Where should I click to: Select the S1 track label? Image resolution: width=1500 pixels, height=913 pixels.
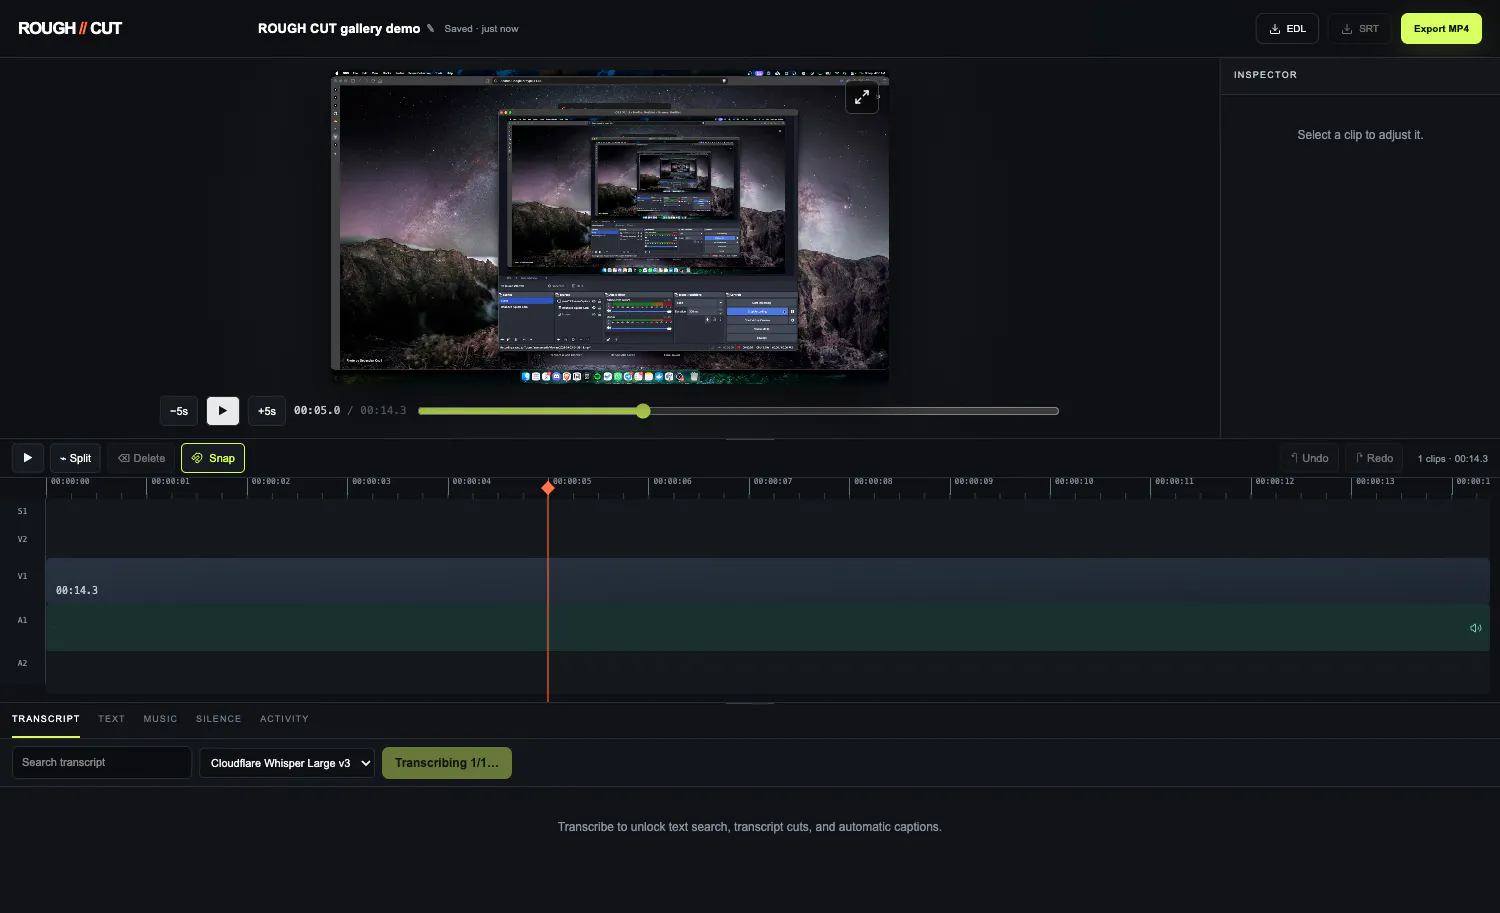pos(22,511)
